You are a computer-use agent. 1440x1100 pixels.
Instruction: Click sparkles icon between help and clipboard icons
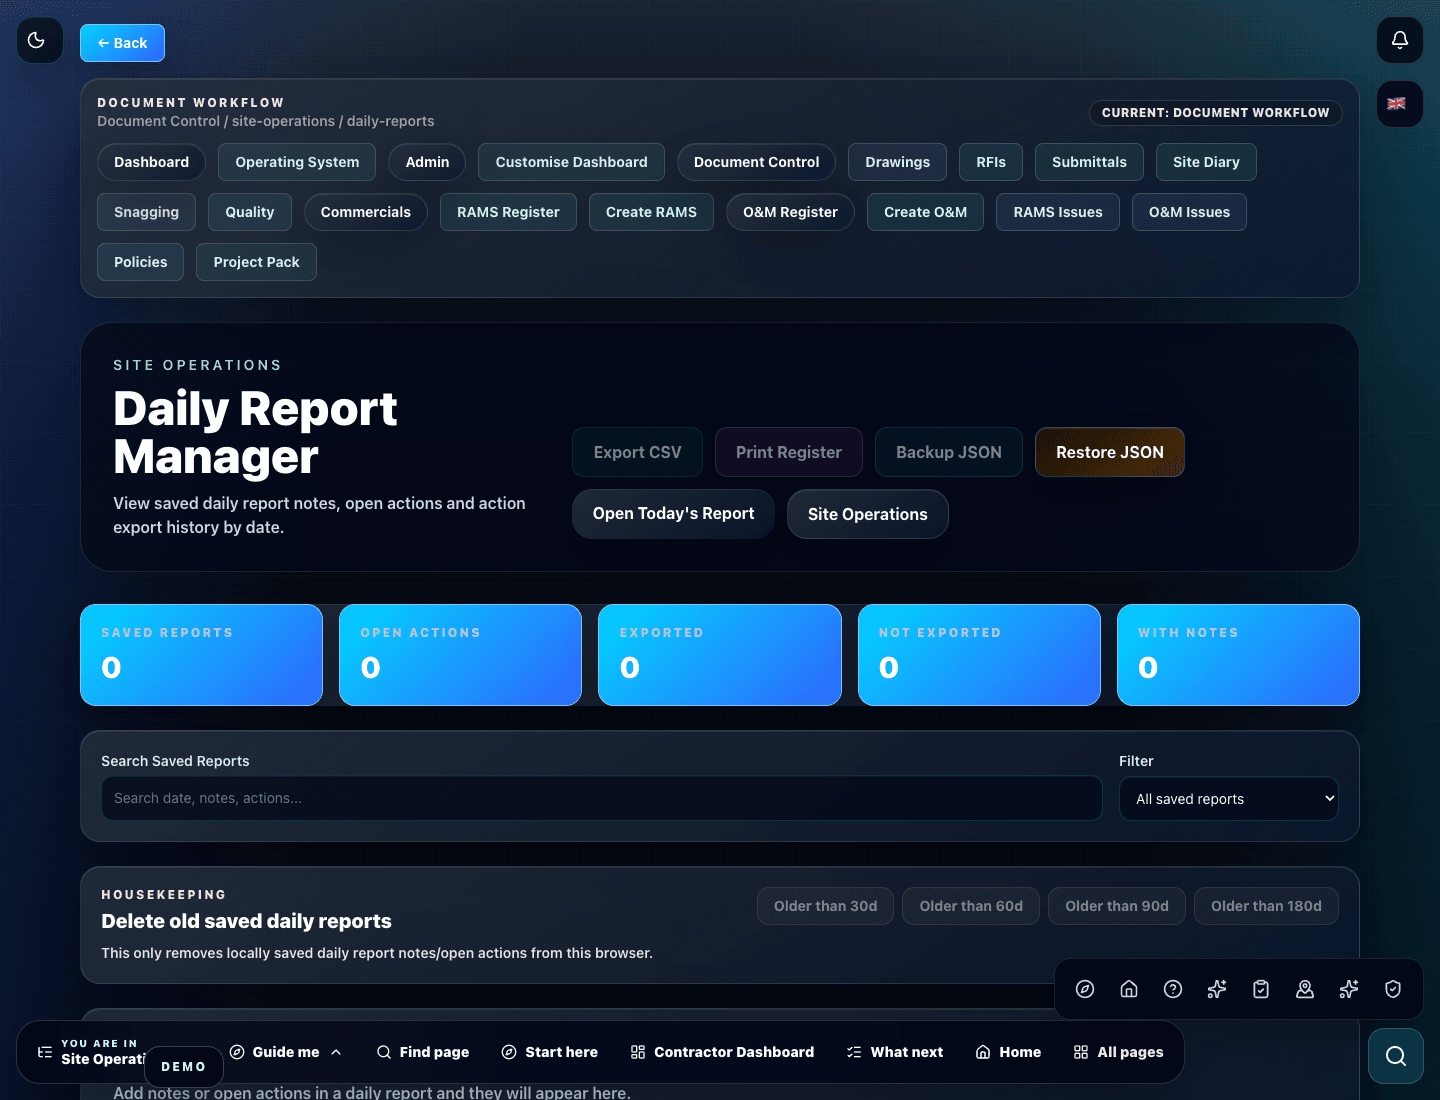tap(1217, 989)
